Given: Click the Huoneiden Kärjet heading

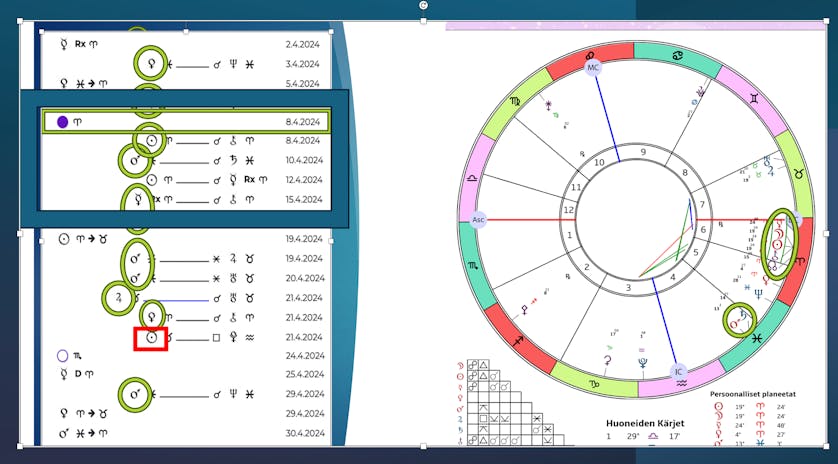Looking at the screenshot, I should click(x=650, y=423).
